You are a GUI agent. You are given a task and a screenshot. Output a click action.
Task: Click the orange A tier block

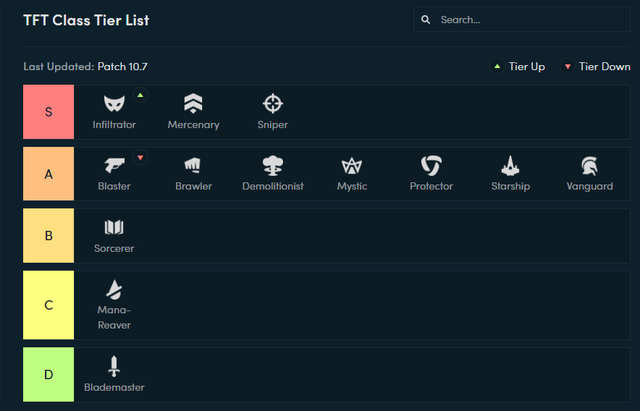[x=48, y=173]
